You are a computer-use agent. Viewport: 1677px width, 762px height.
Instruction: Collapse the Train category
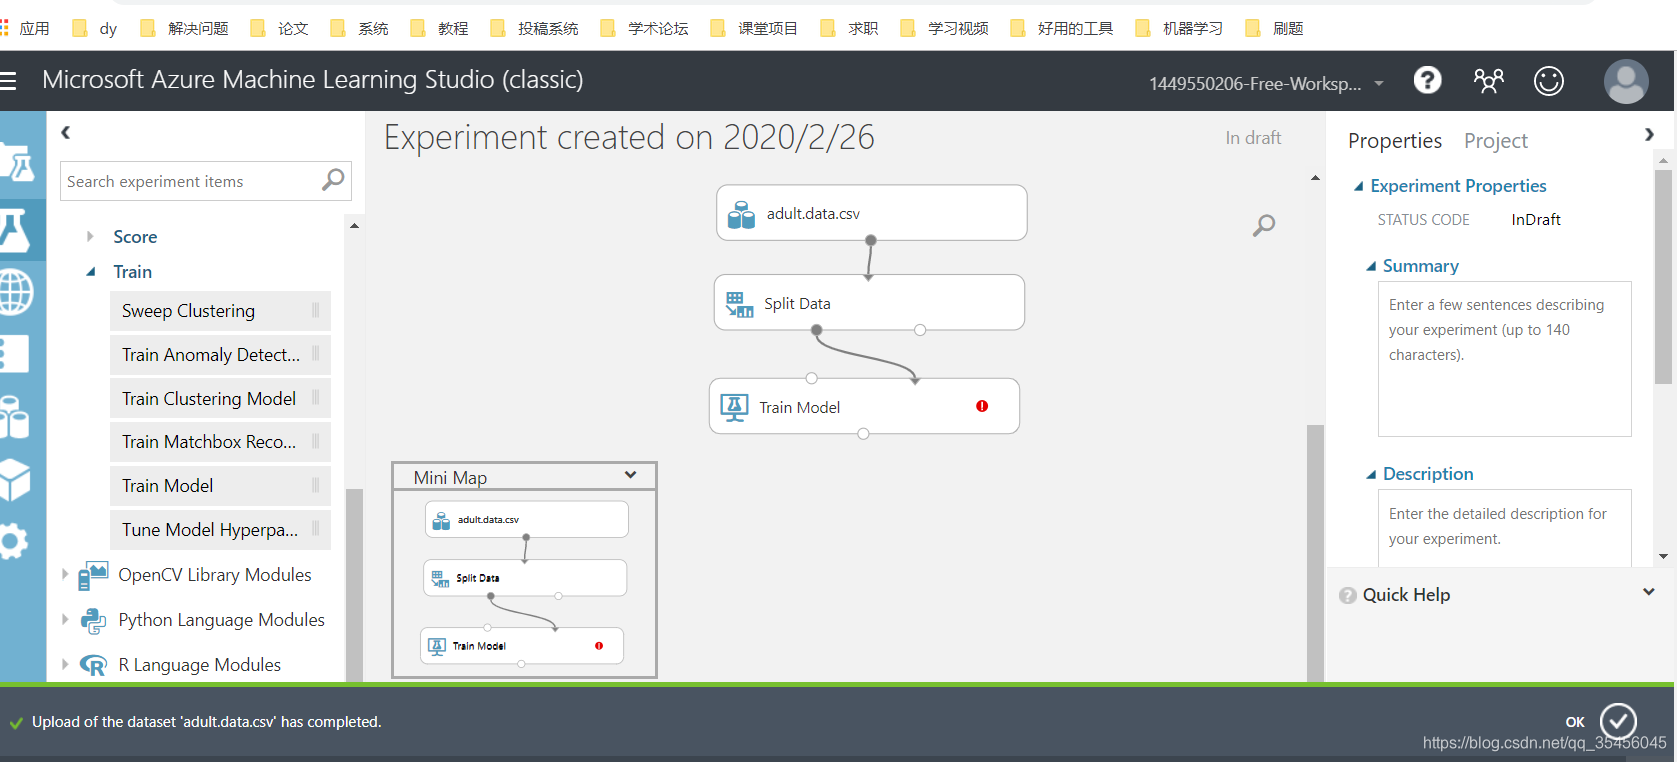[91, 271]
